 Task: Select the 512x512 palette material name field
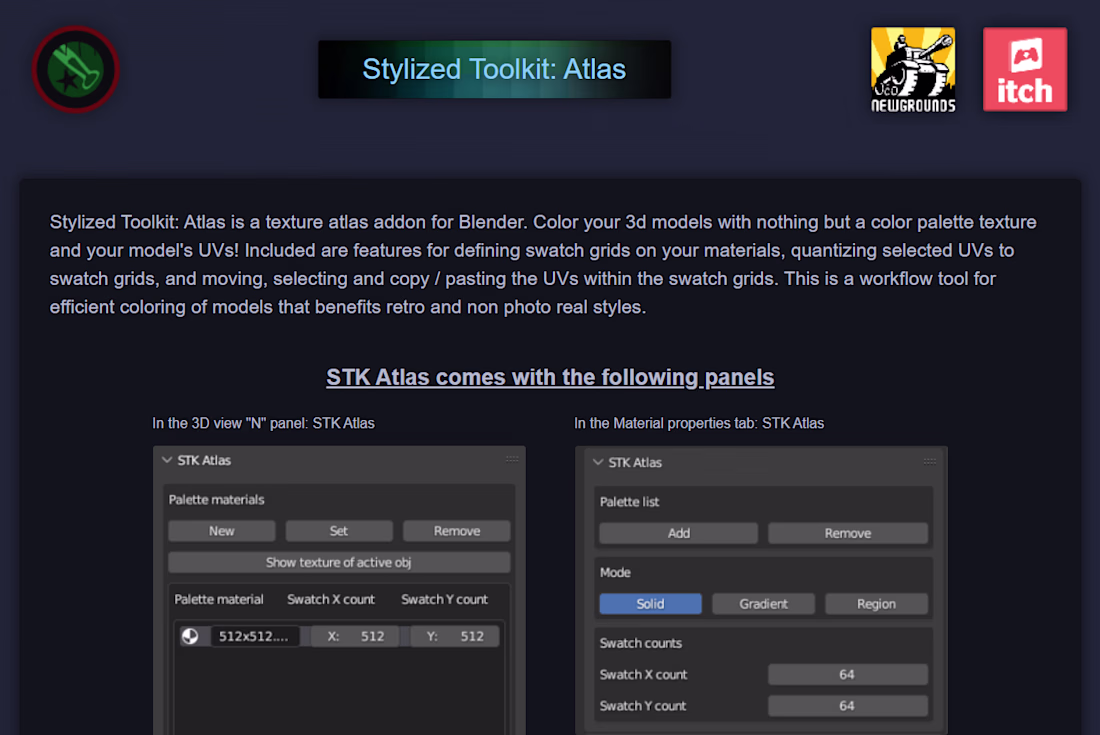click(x=254, y=636)
